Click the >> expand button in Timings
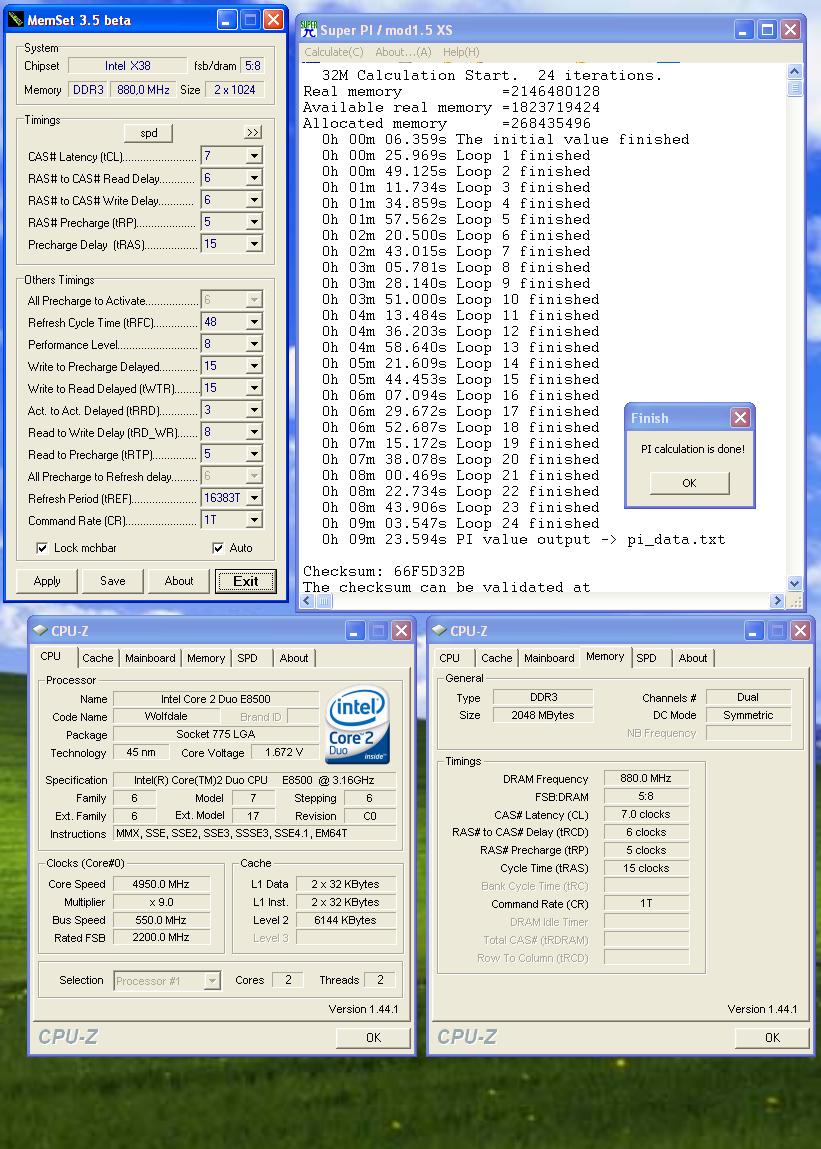The width and height of the screenshot is (821, 1149). [253, 133]
